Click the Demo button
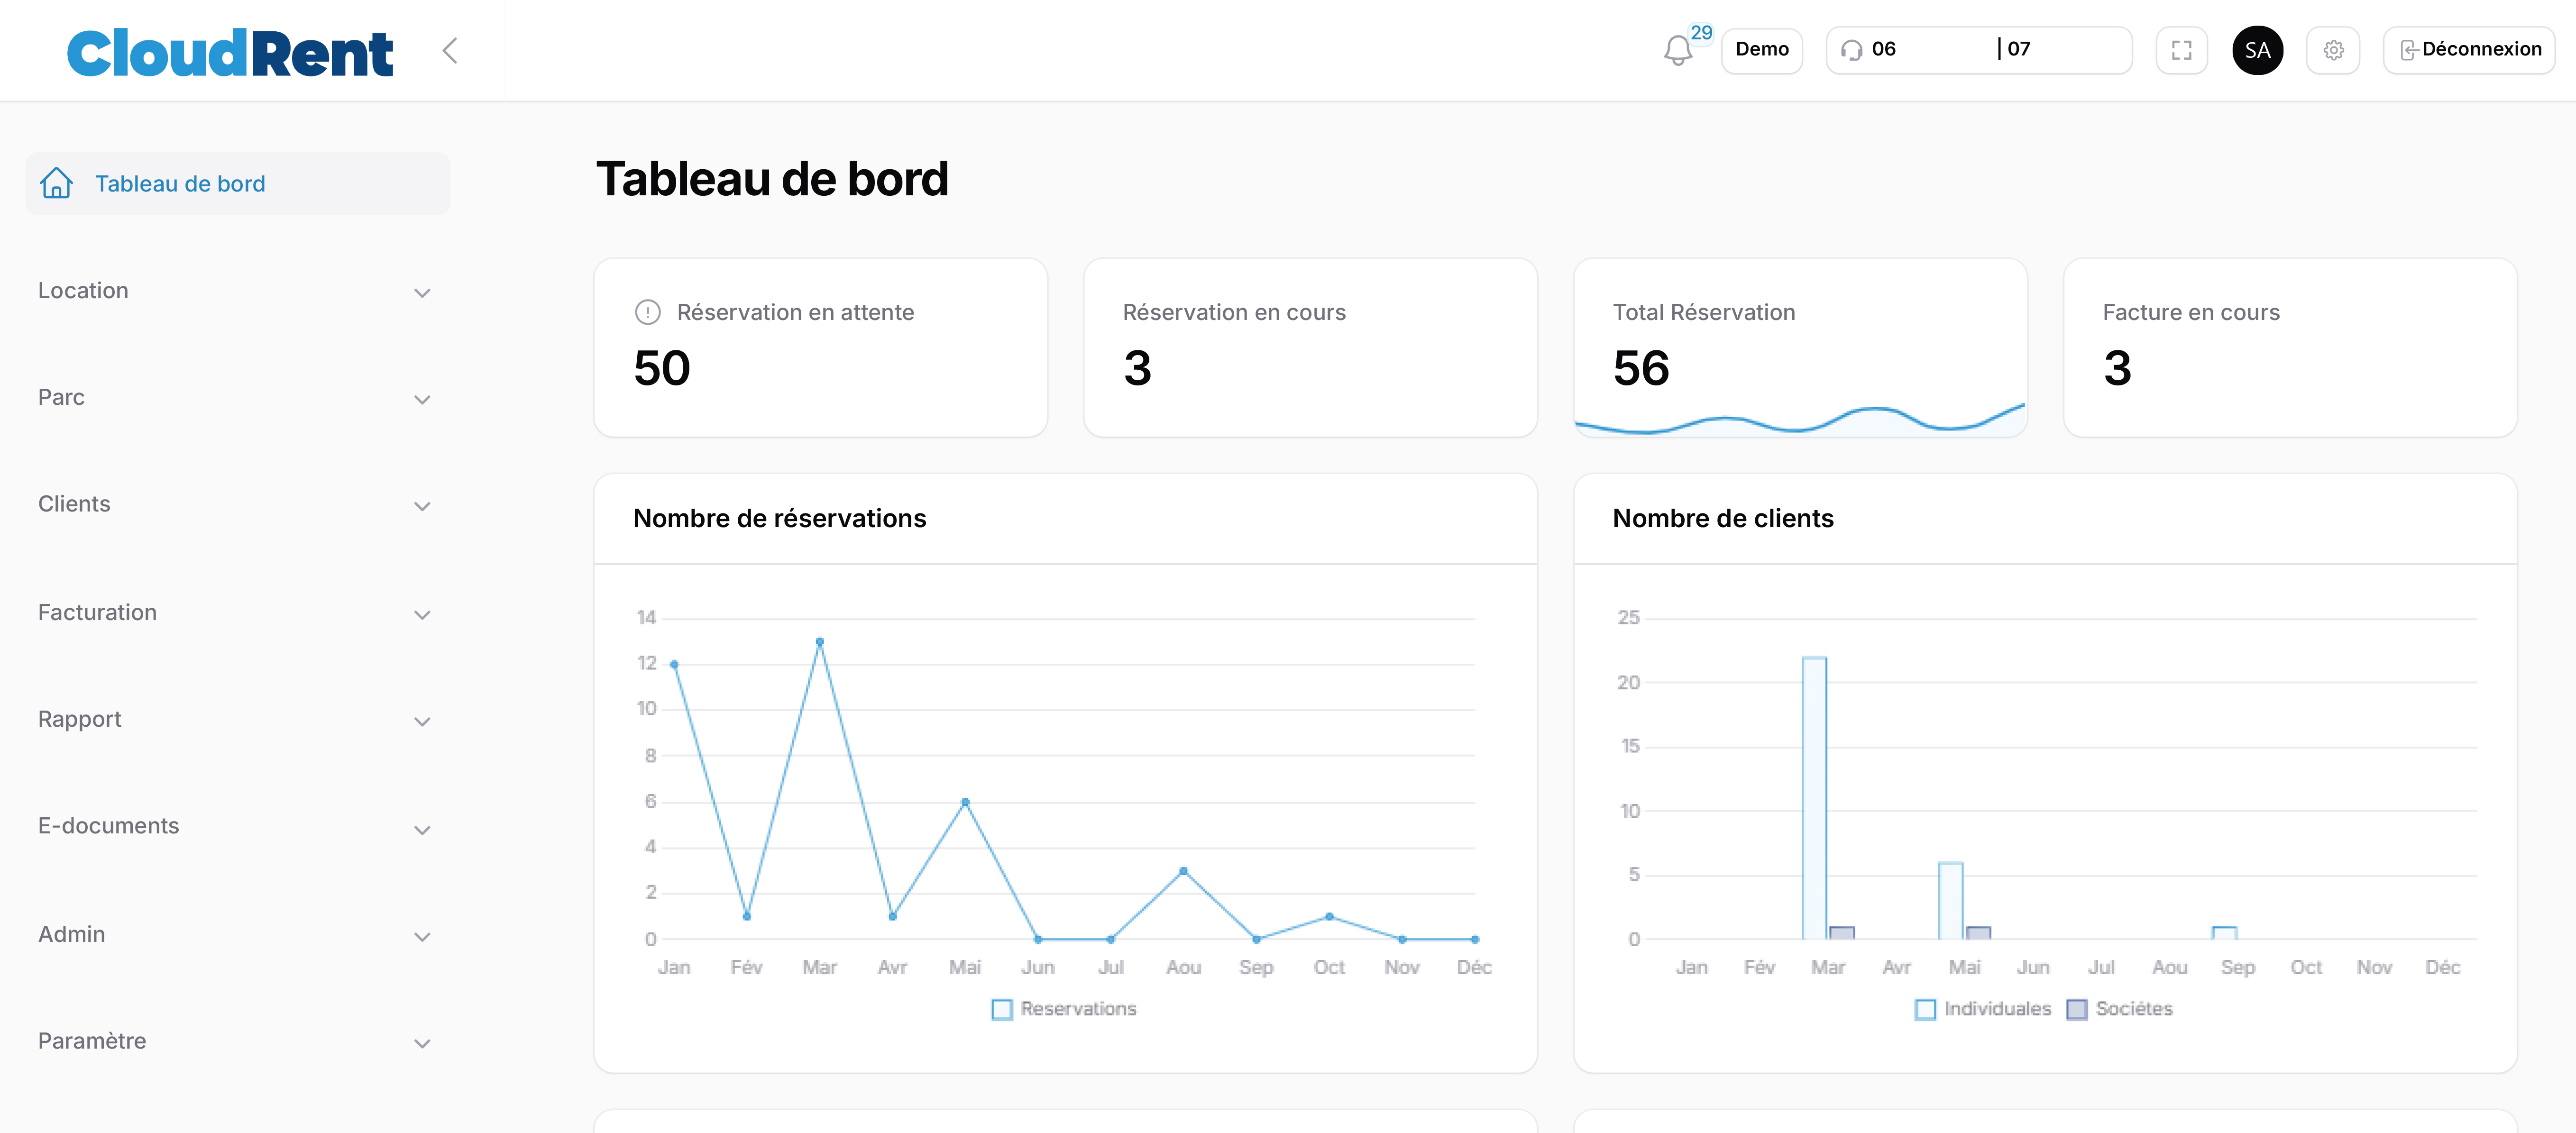This screenshot has width=2576, height=1133. coord(1761,50)
